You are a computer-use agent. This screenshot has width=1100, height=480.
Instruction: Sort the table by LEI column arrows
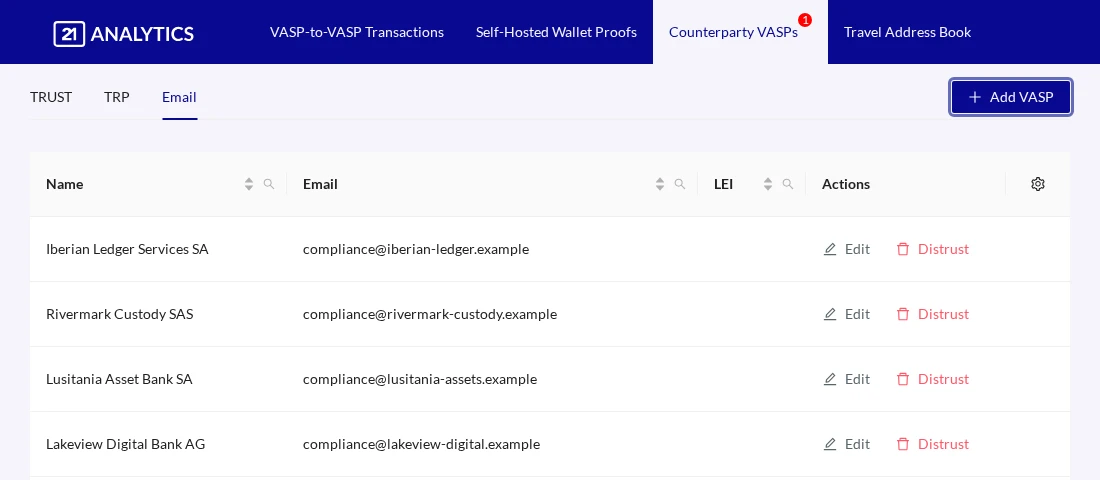pyautogui.click(x=767, y=184)
